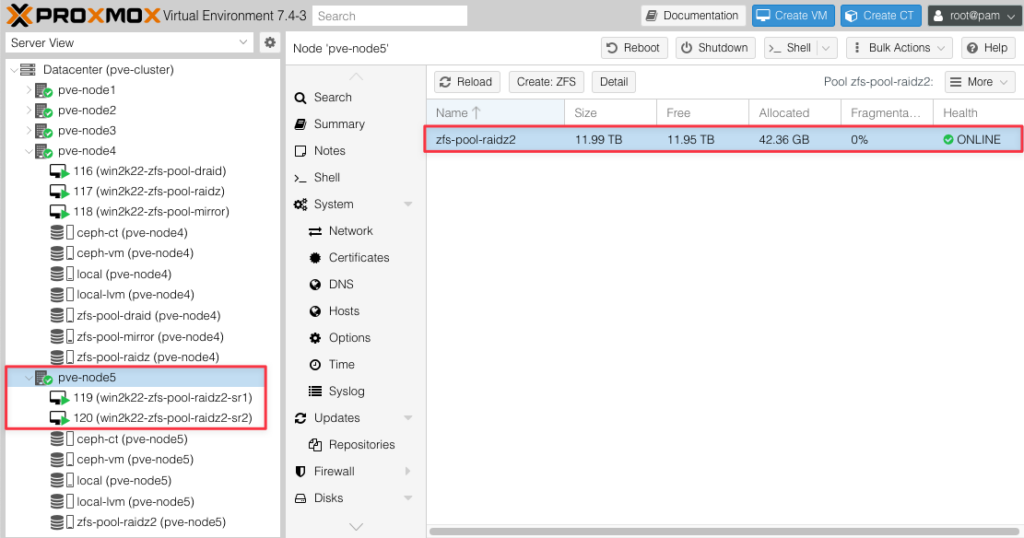Click the Create CT button

click(881, 16)
